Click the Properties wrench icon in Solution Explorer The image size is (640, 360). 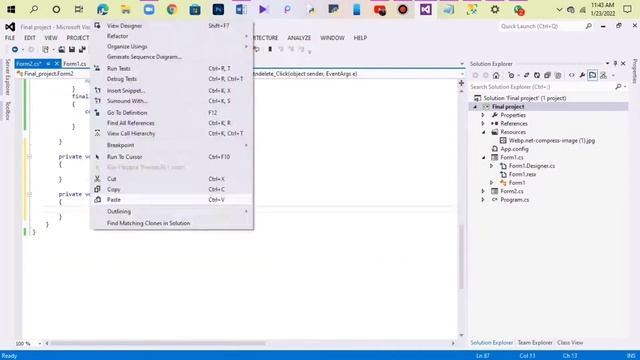(582, 75)
